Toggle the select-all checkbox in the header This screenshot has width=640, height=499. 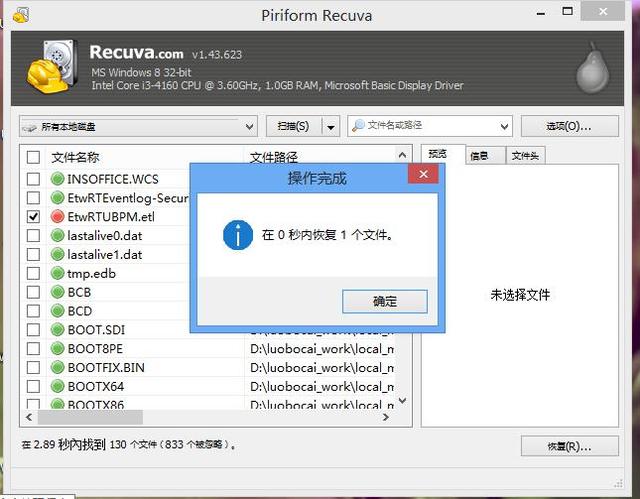click(x=34, y=157)
